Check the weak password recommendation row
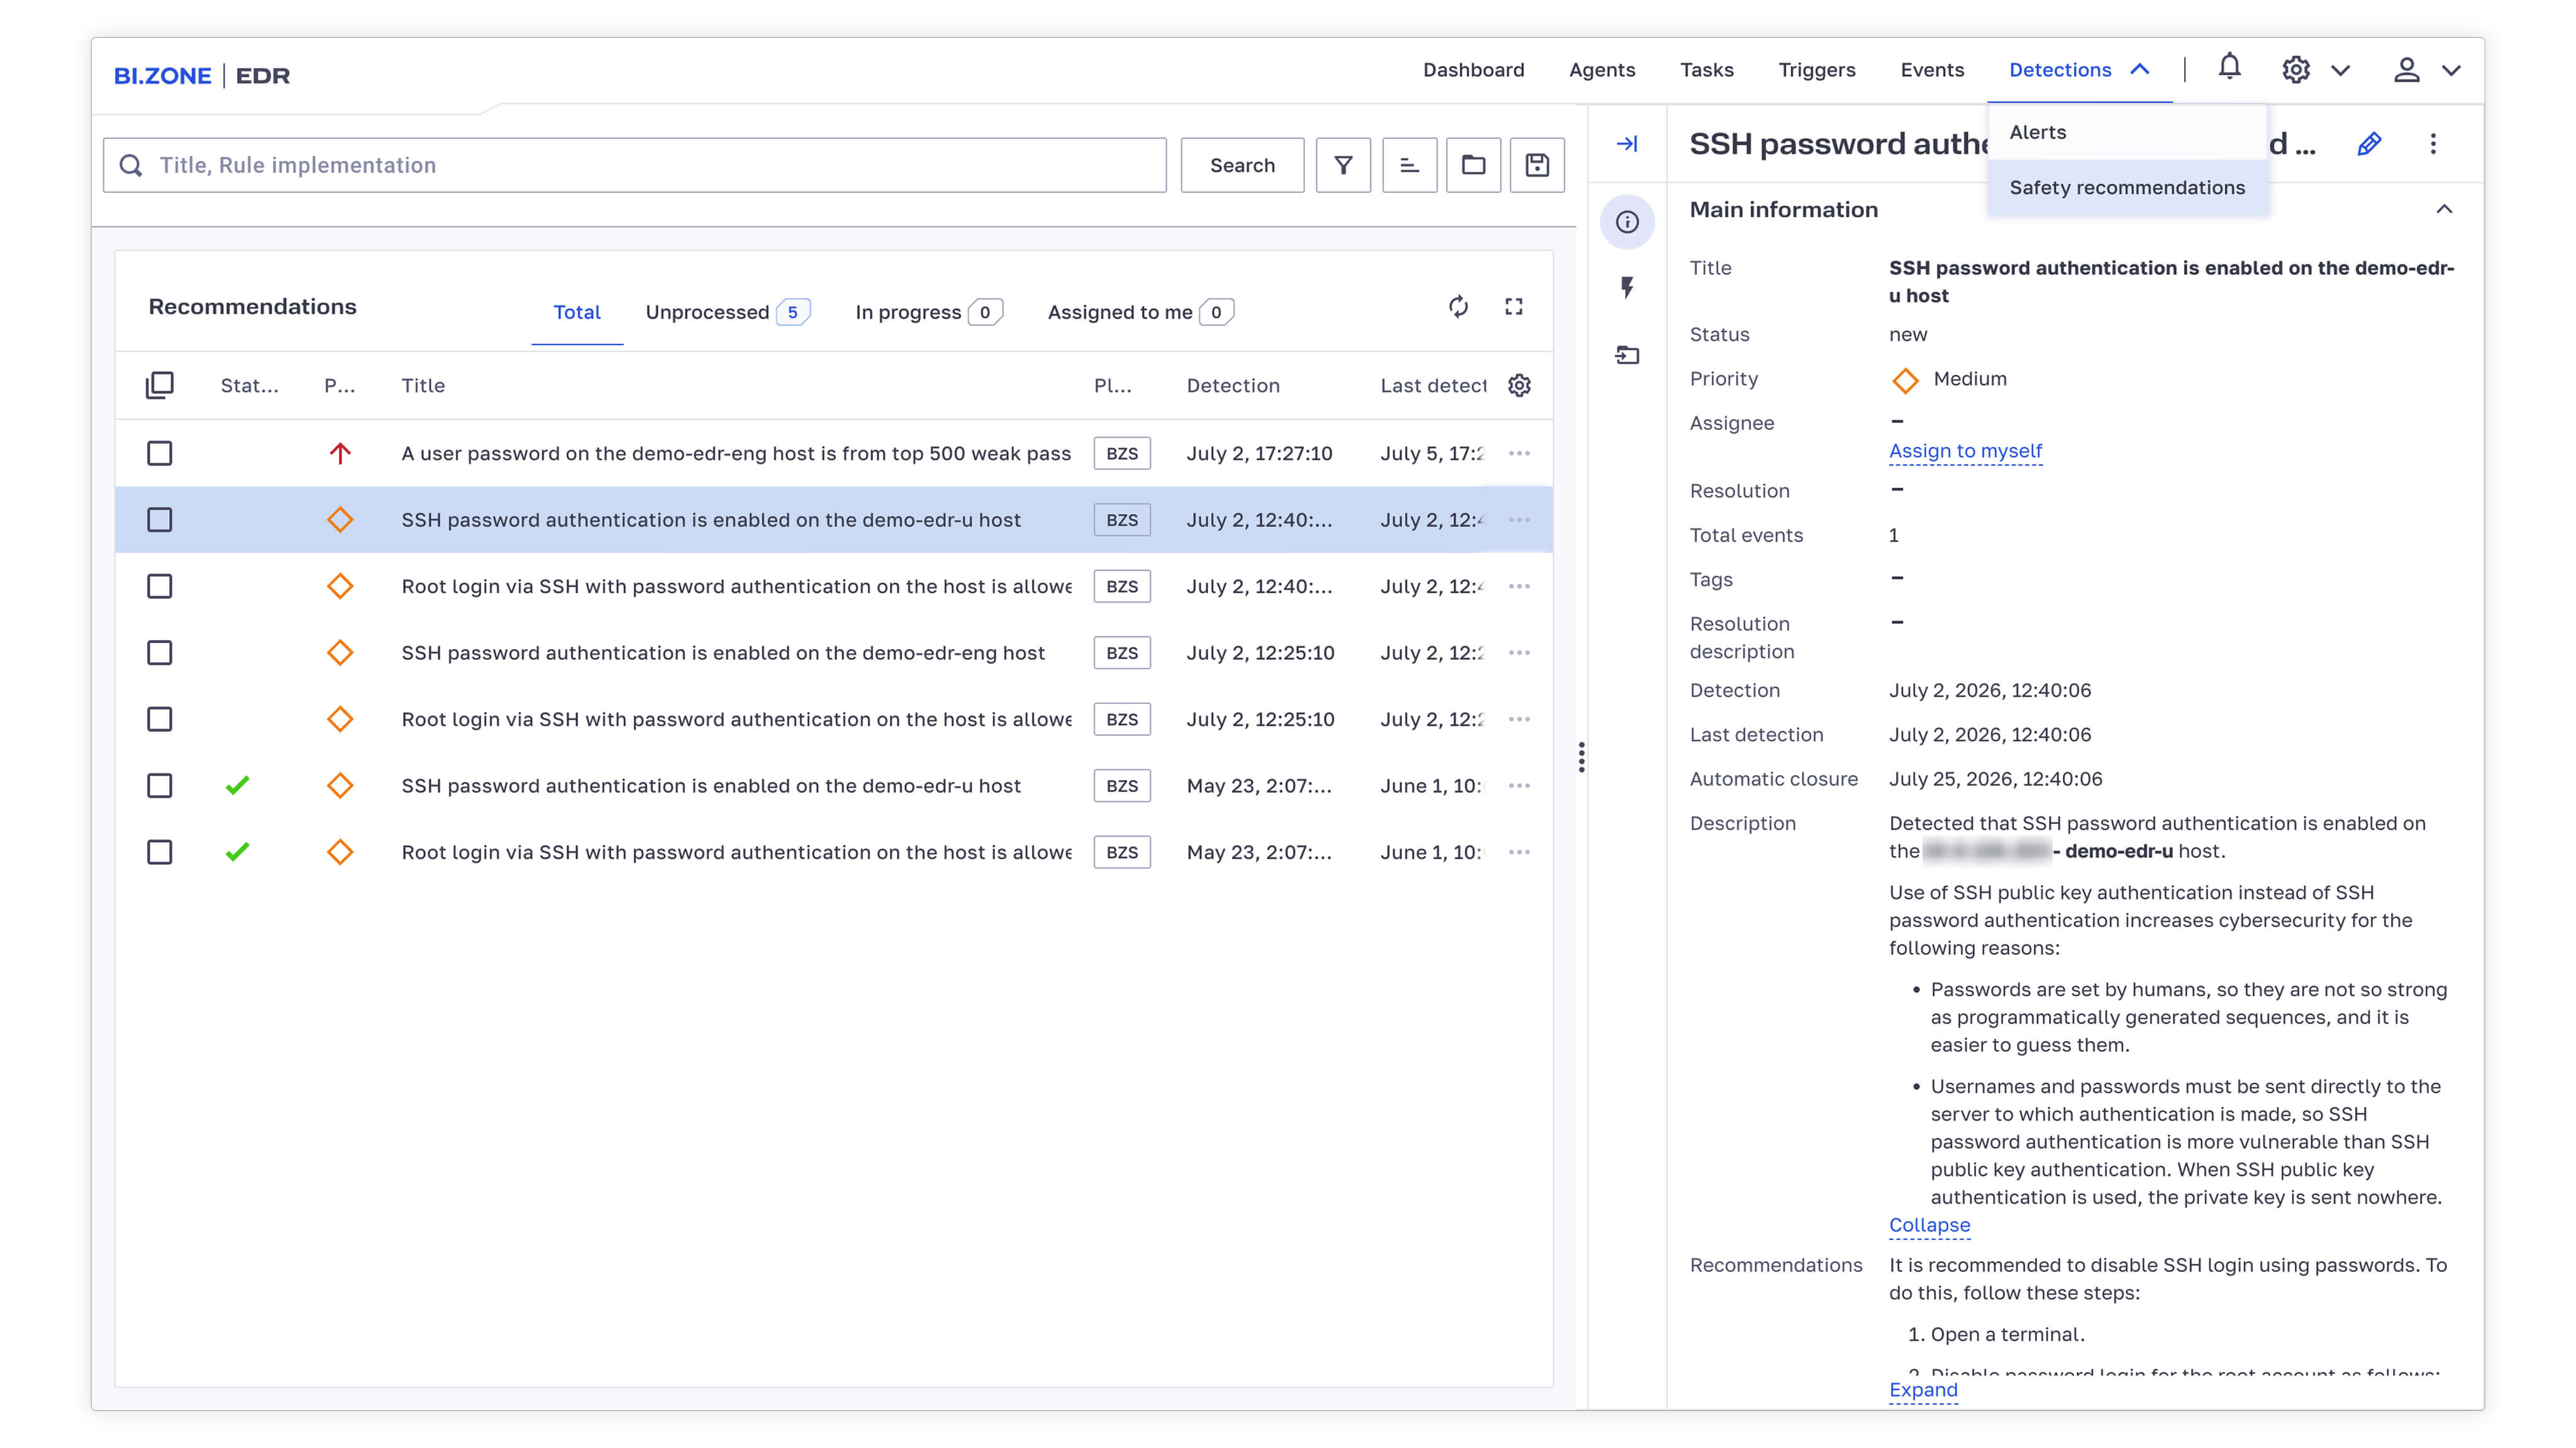 (159, 453)
